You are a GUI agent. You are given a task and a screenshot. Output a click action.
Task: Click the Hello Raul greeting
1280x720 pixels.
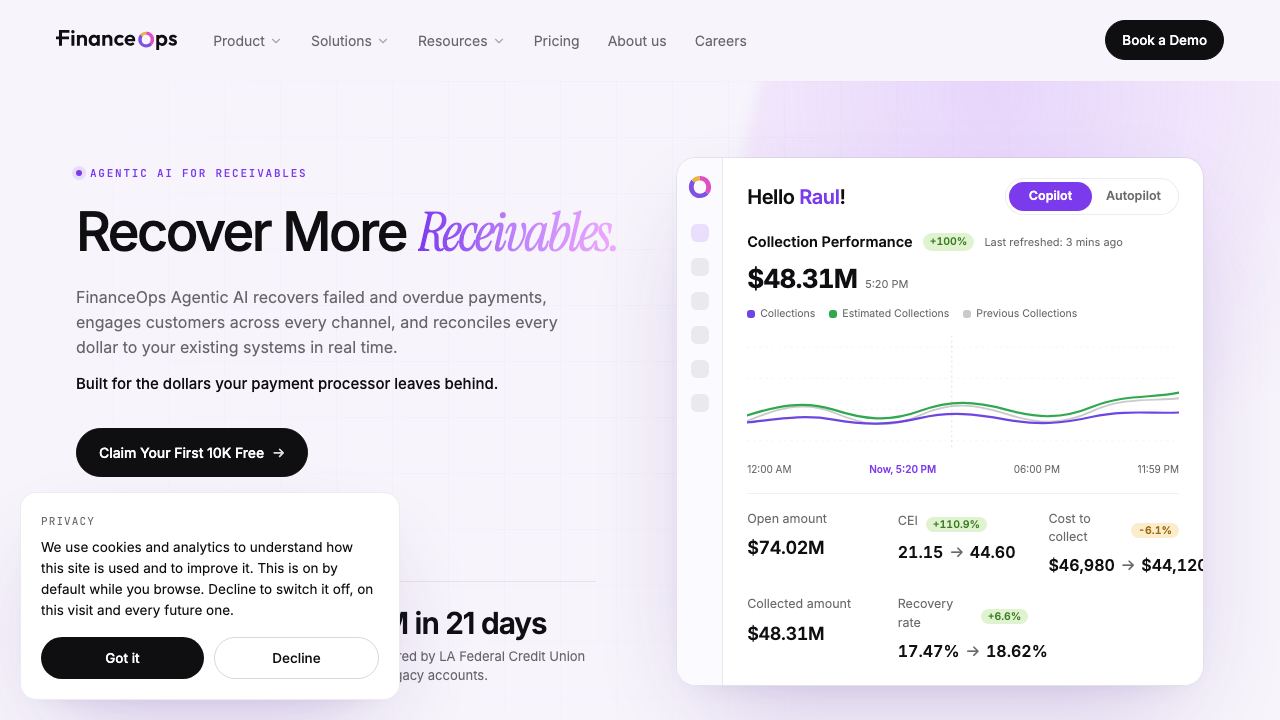796,197
